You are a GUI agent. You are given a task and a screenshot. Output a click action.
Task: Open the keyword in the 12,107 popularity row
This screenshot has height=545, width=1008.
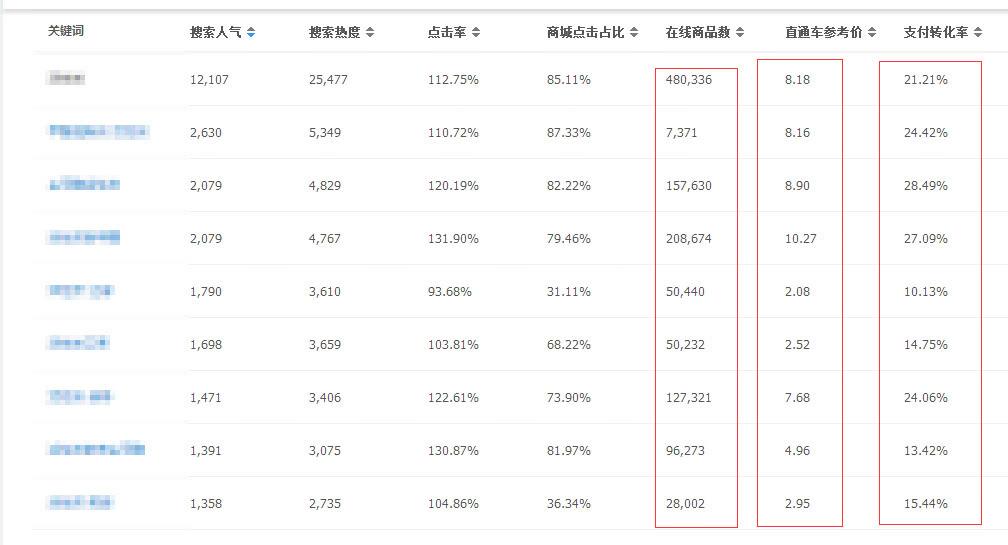coord(66,79)
